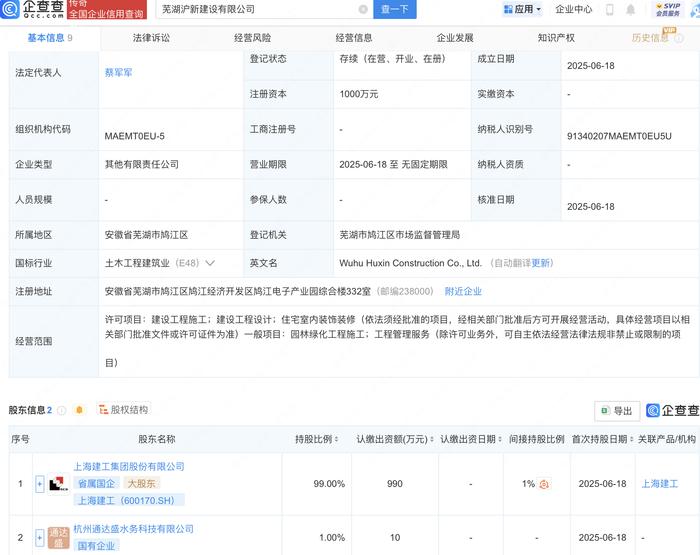Select subscribed amount 990 cell

pyautogui.click(x=395, y=484)
